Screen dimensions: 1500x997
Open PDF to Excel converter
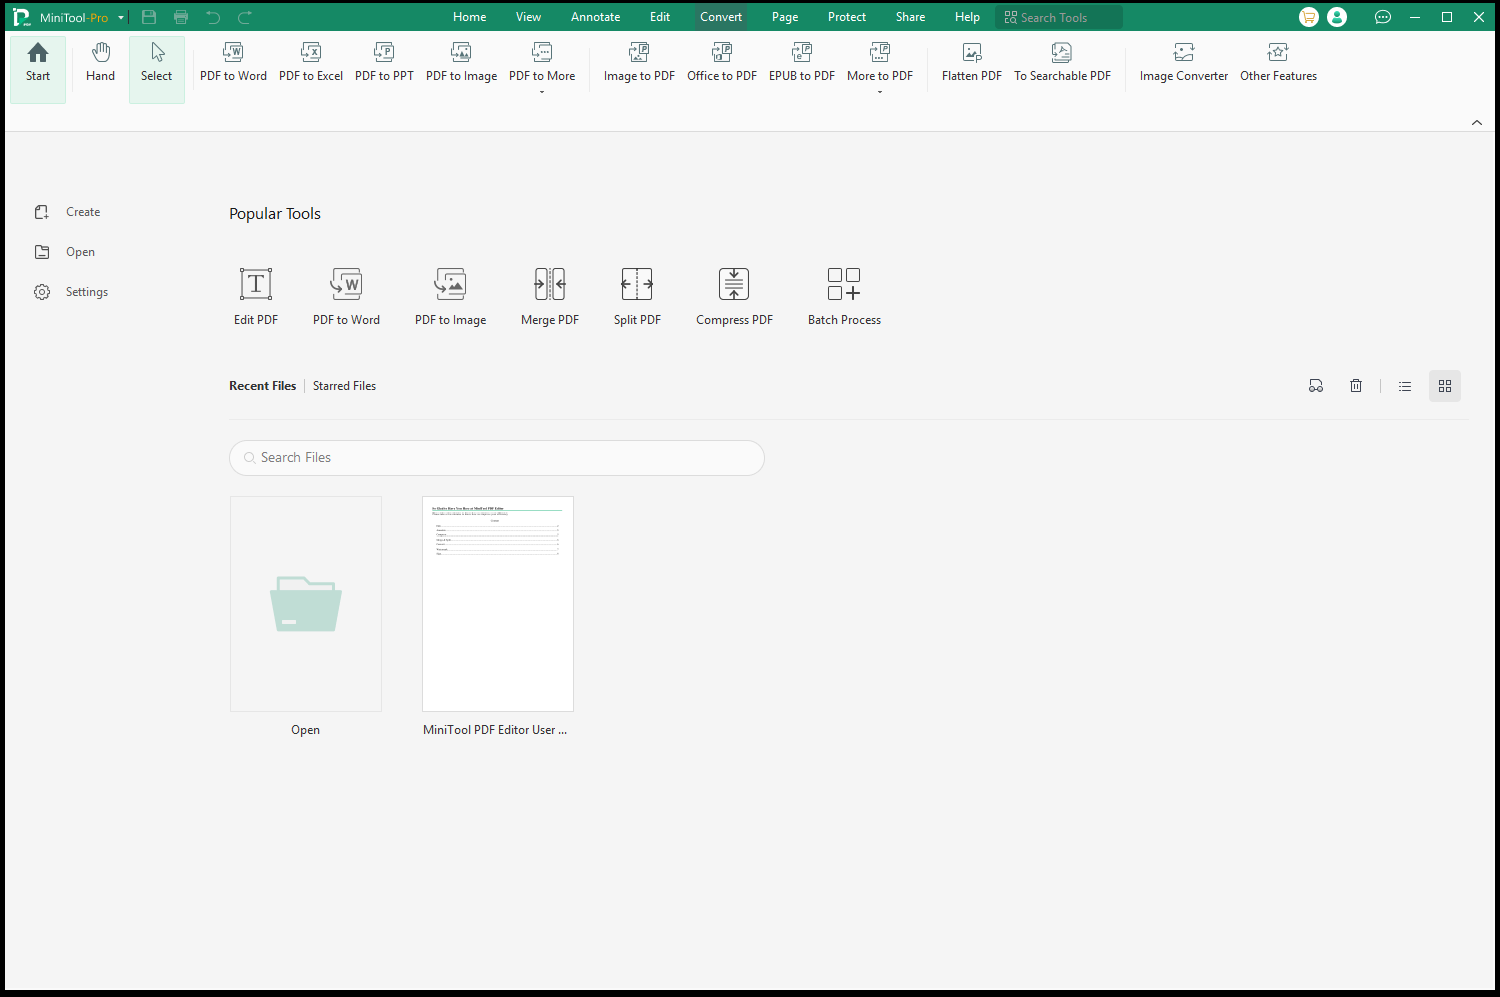coord(311,63)
